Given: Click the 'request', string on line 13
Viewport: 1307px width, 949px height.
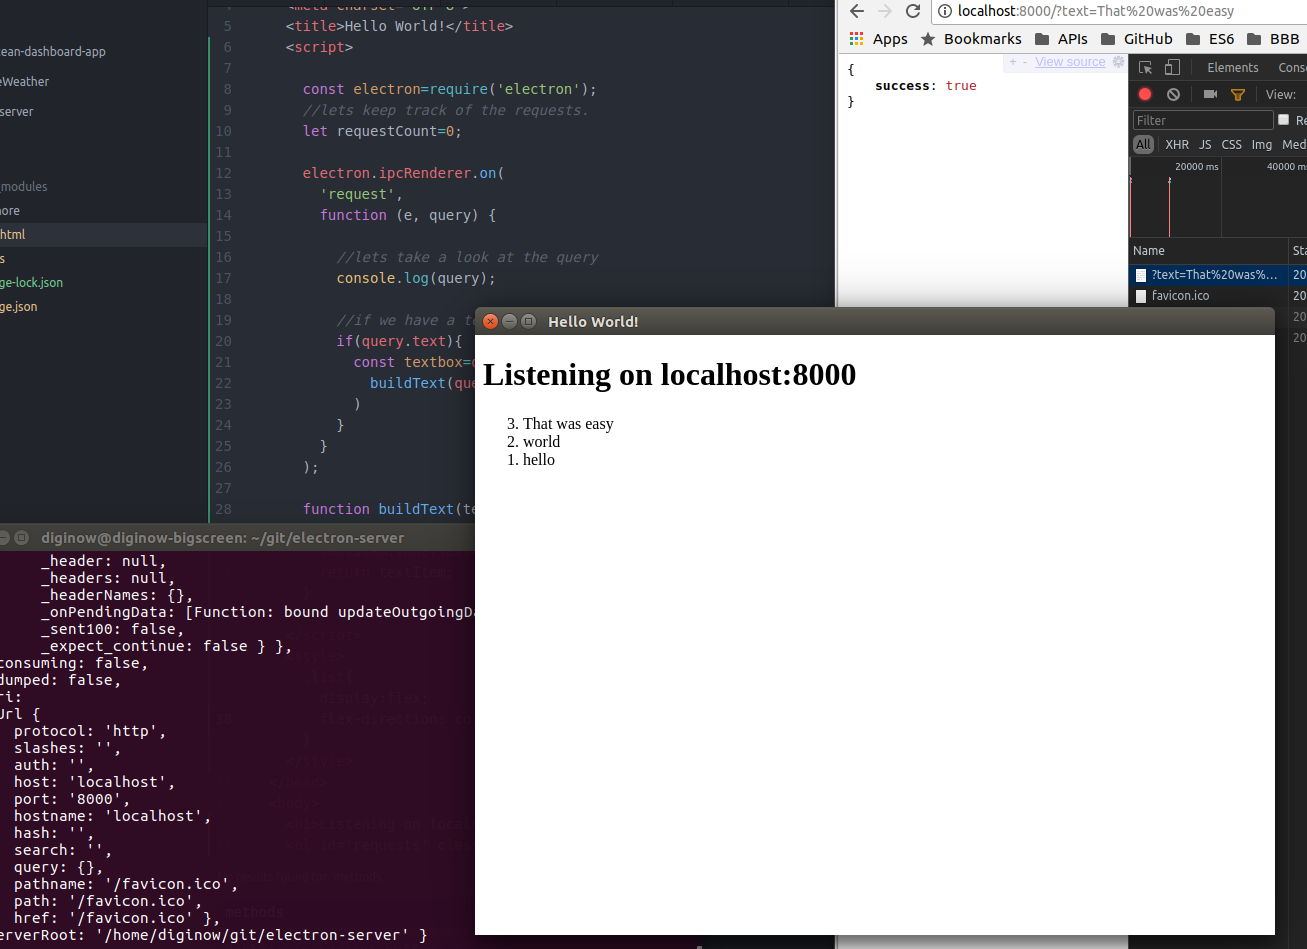Looking at the screenshot, I should click(x=362, y=194).
